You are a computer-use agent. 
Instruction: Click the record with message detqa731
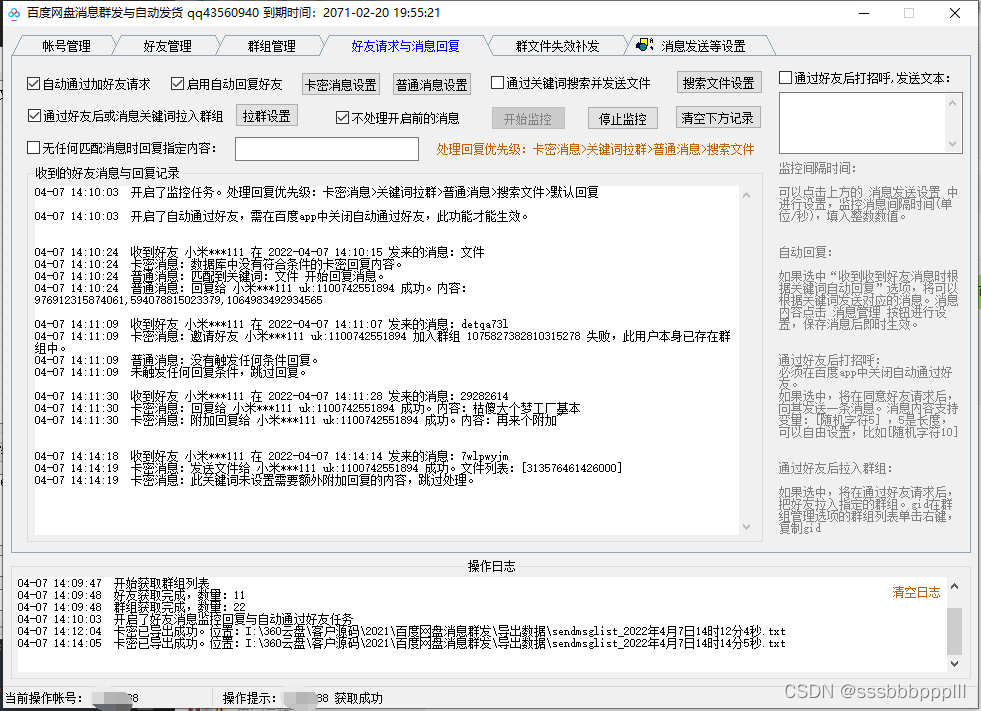pos(271,324)
